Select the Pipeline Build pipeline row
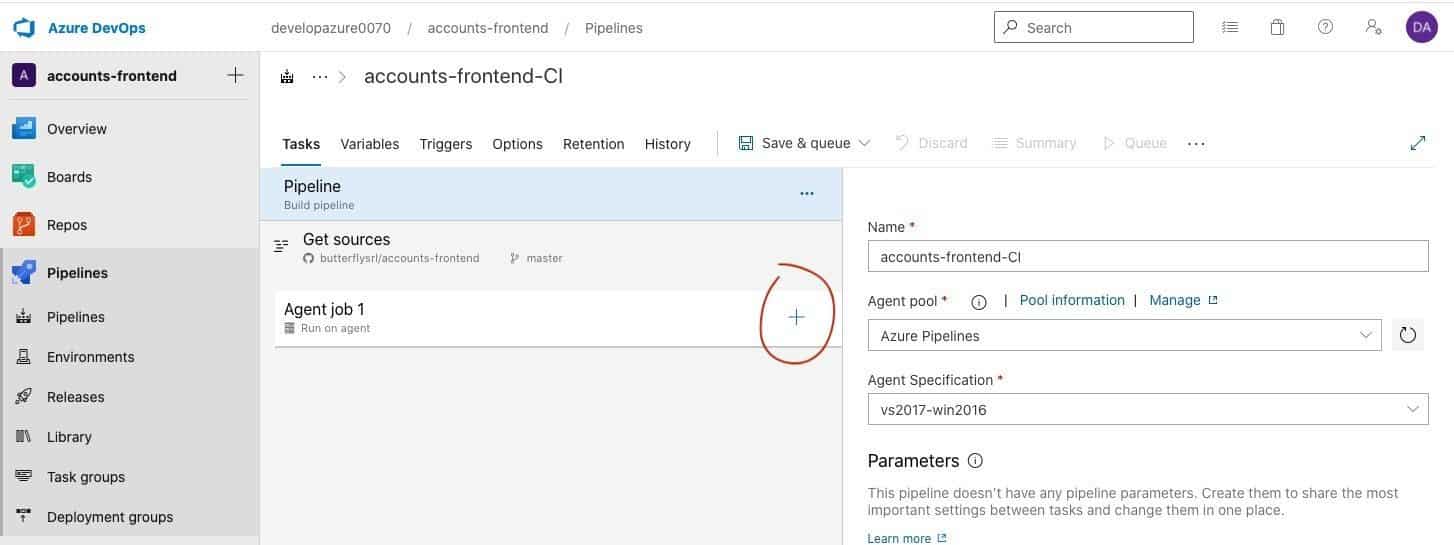 551,194
